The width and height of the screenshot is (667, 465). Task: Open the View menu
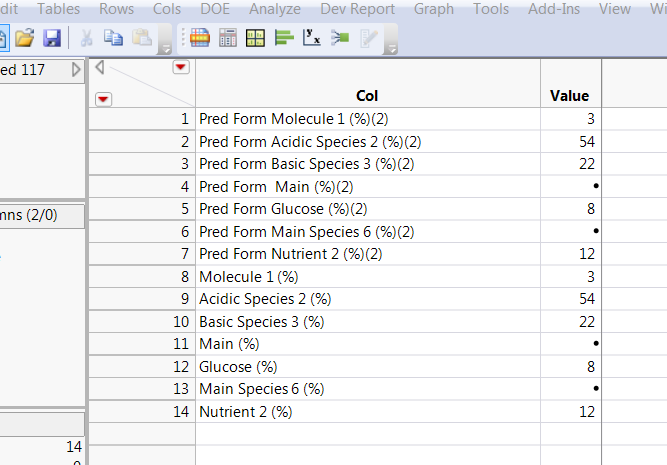615,9
